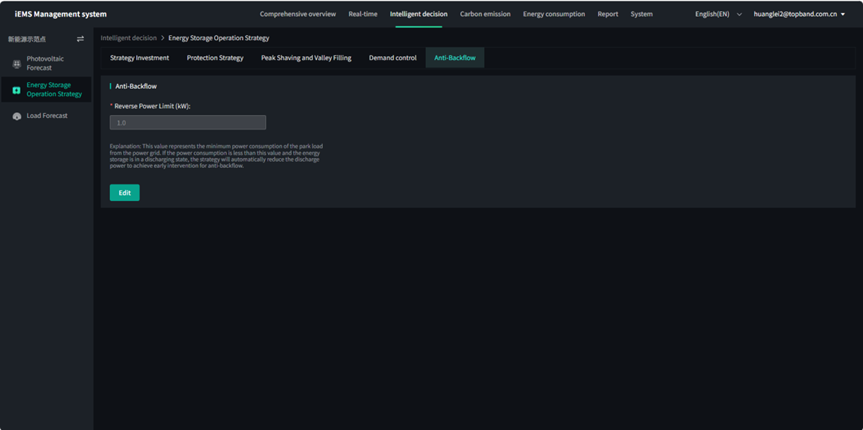Open the Report menu

click(x=607, y=14)
